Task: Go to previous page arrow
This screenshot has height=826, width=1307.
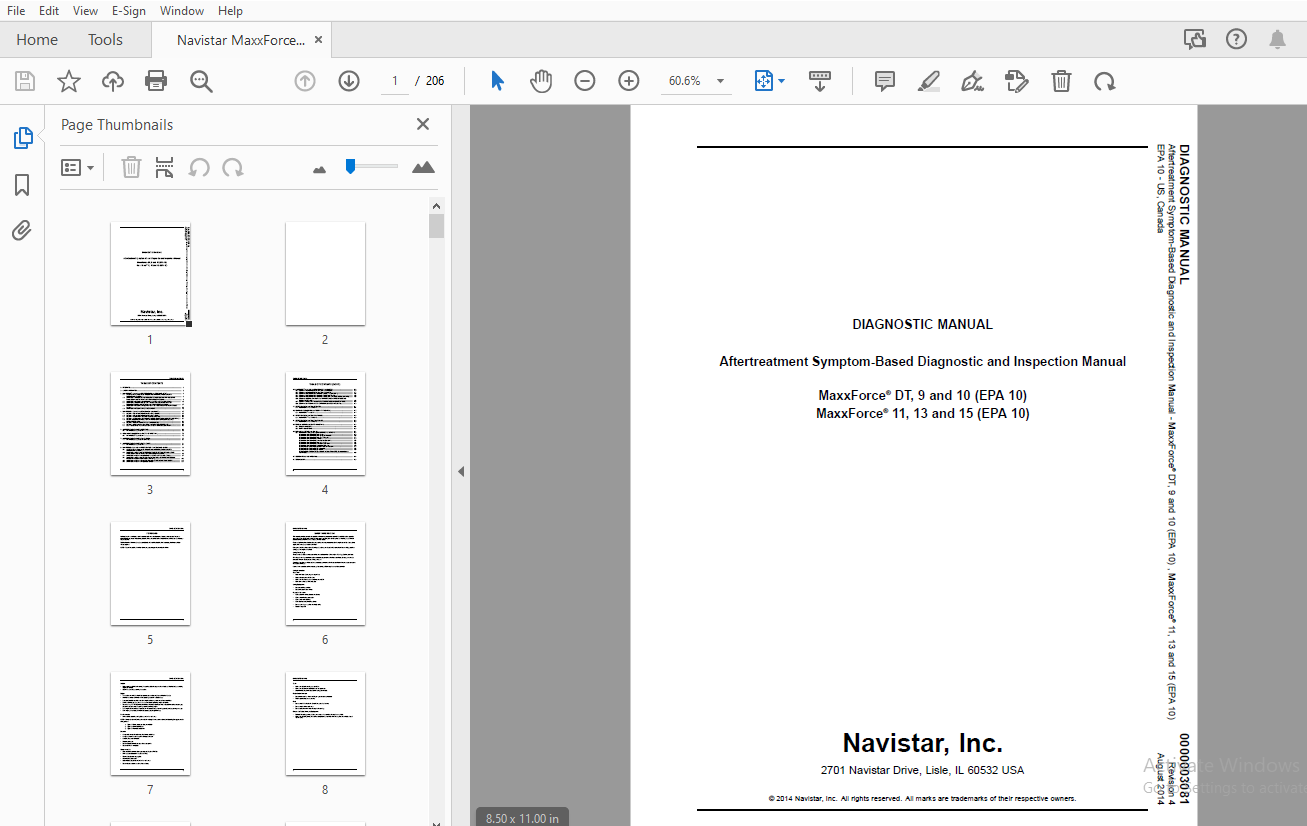Action: [305, 81]
